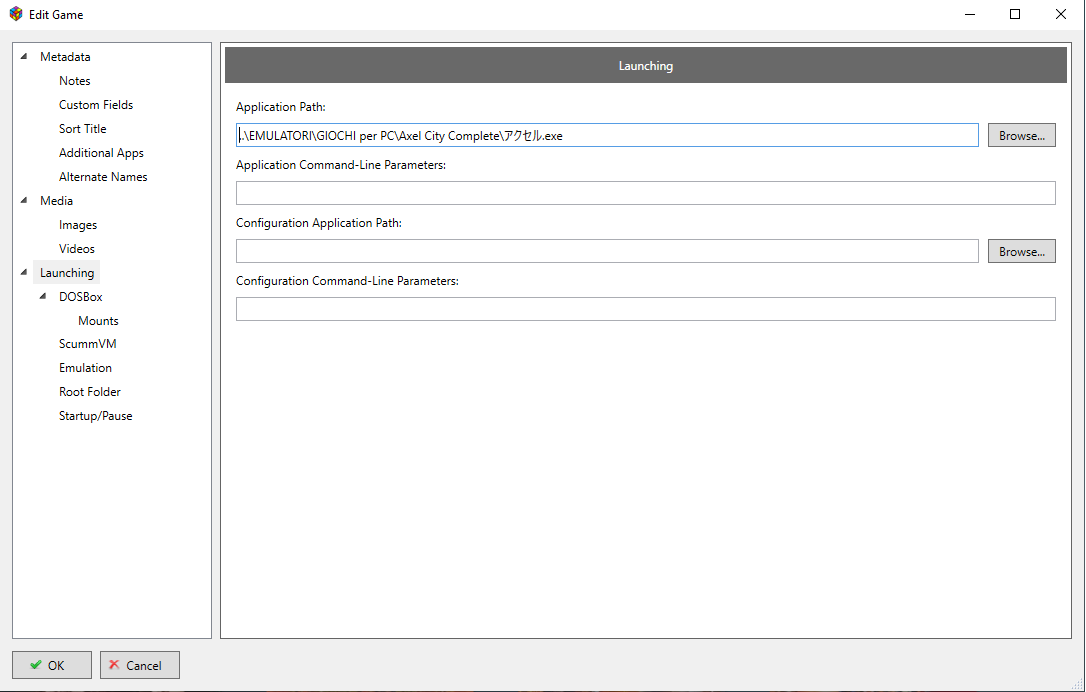Open Additional Apps section

click(x=101, y=153)
